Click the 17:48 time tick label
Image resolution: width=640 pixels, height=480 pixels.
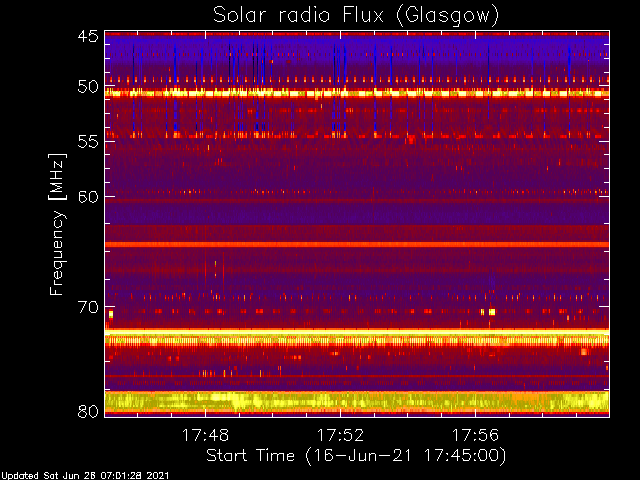click(x=205, y=435)
